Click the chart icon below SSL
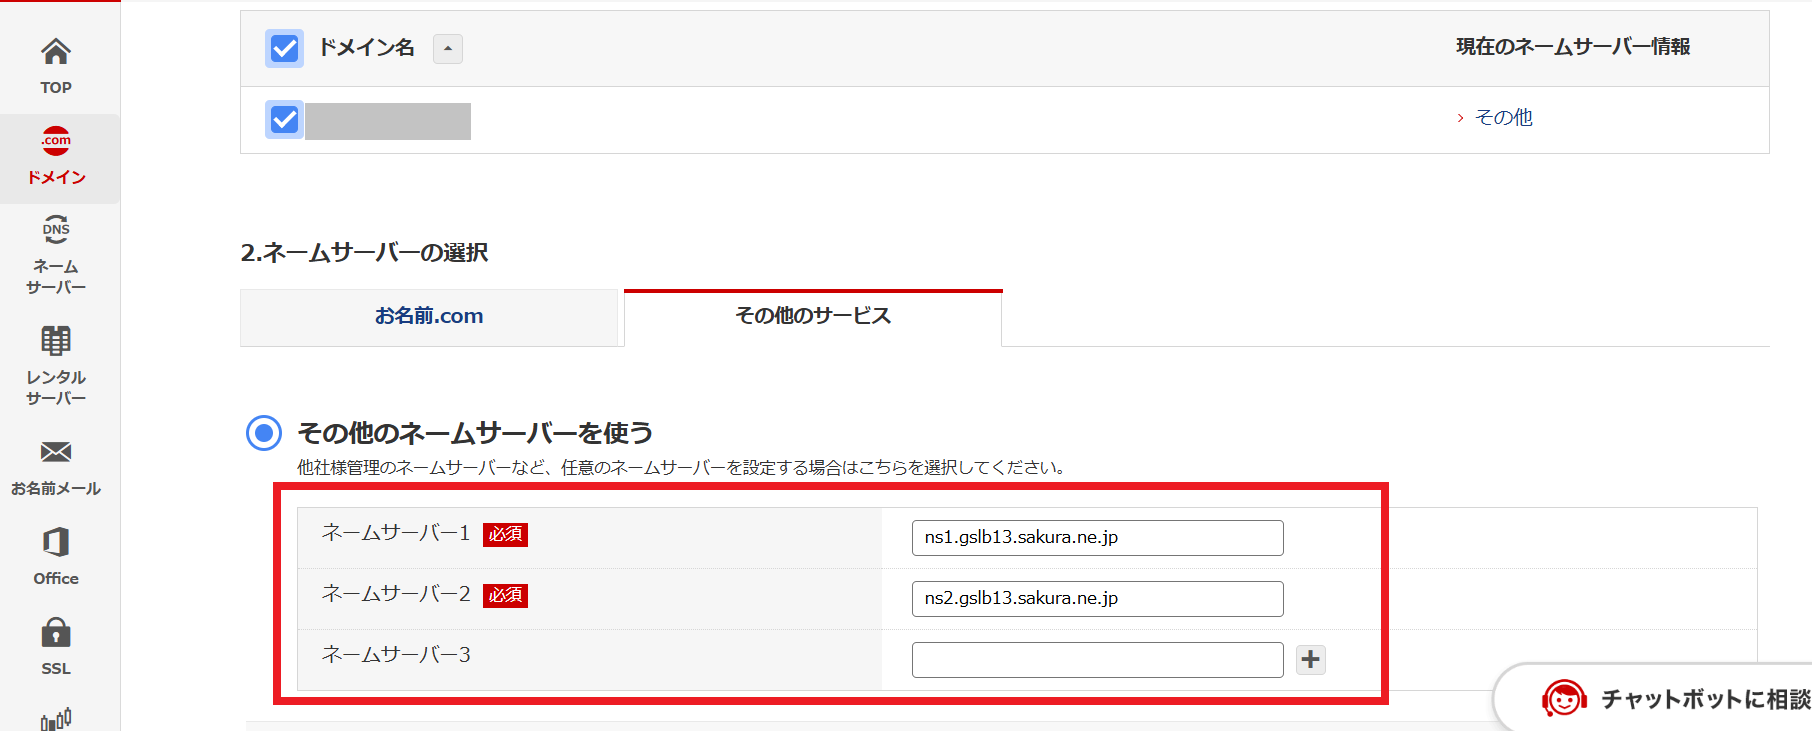Image resolution: width=1812 pixels, height=731 pixels. 56,719
